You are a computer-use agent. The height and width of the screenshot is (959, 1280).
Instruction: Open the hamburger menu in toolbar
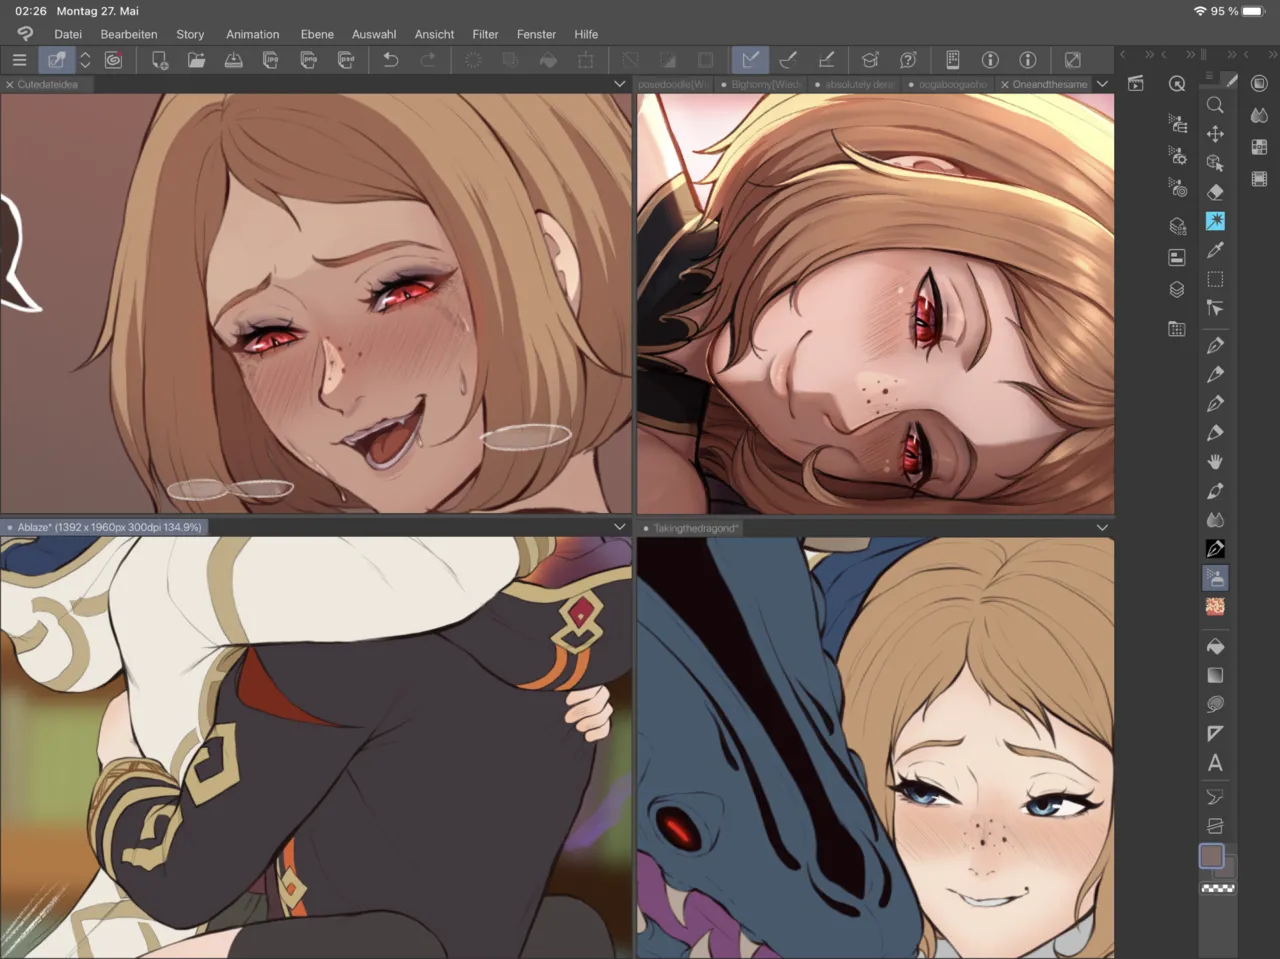[19, 60]
